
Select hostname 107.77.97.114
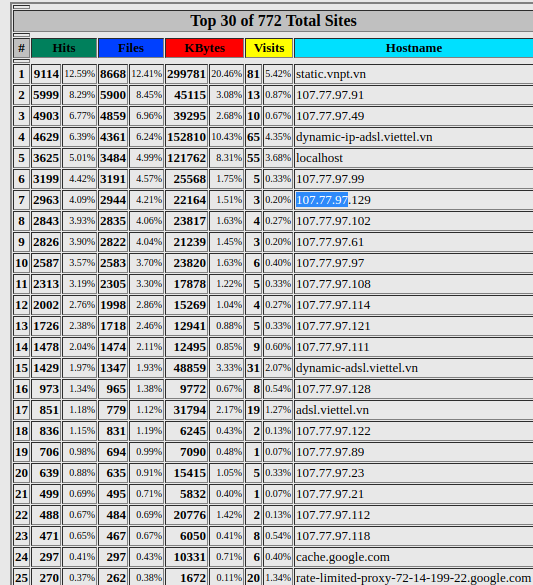[333, 305]
